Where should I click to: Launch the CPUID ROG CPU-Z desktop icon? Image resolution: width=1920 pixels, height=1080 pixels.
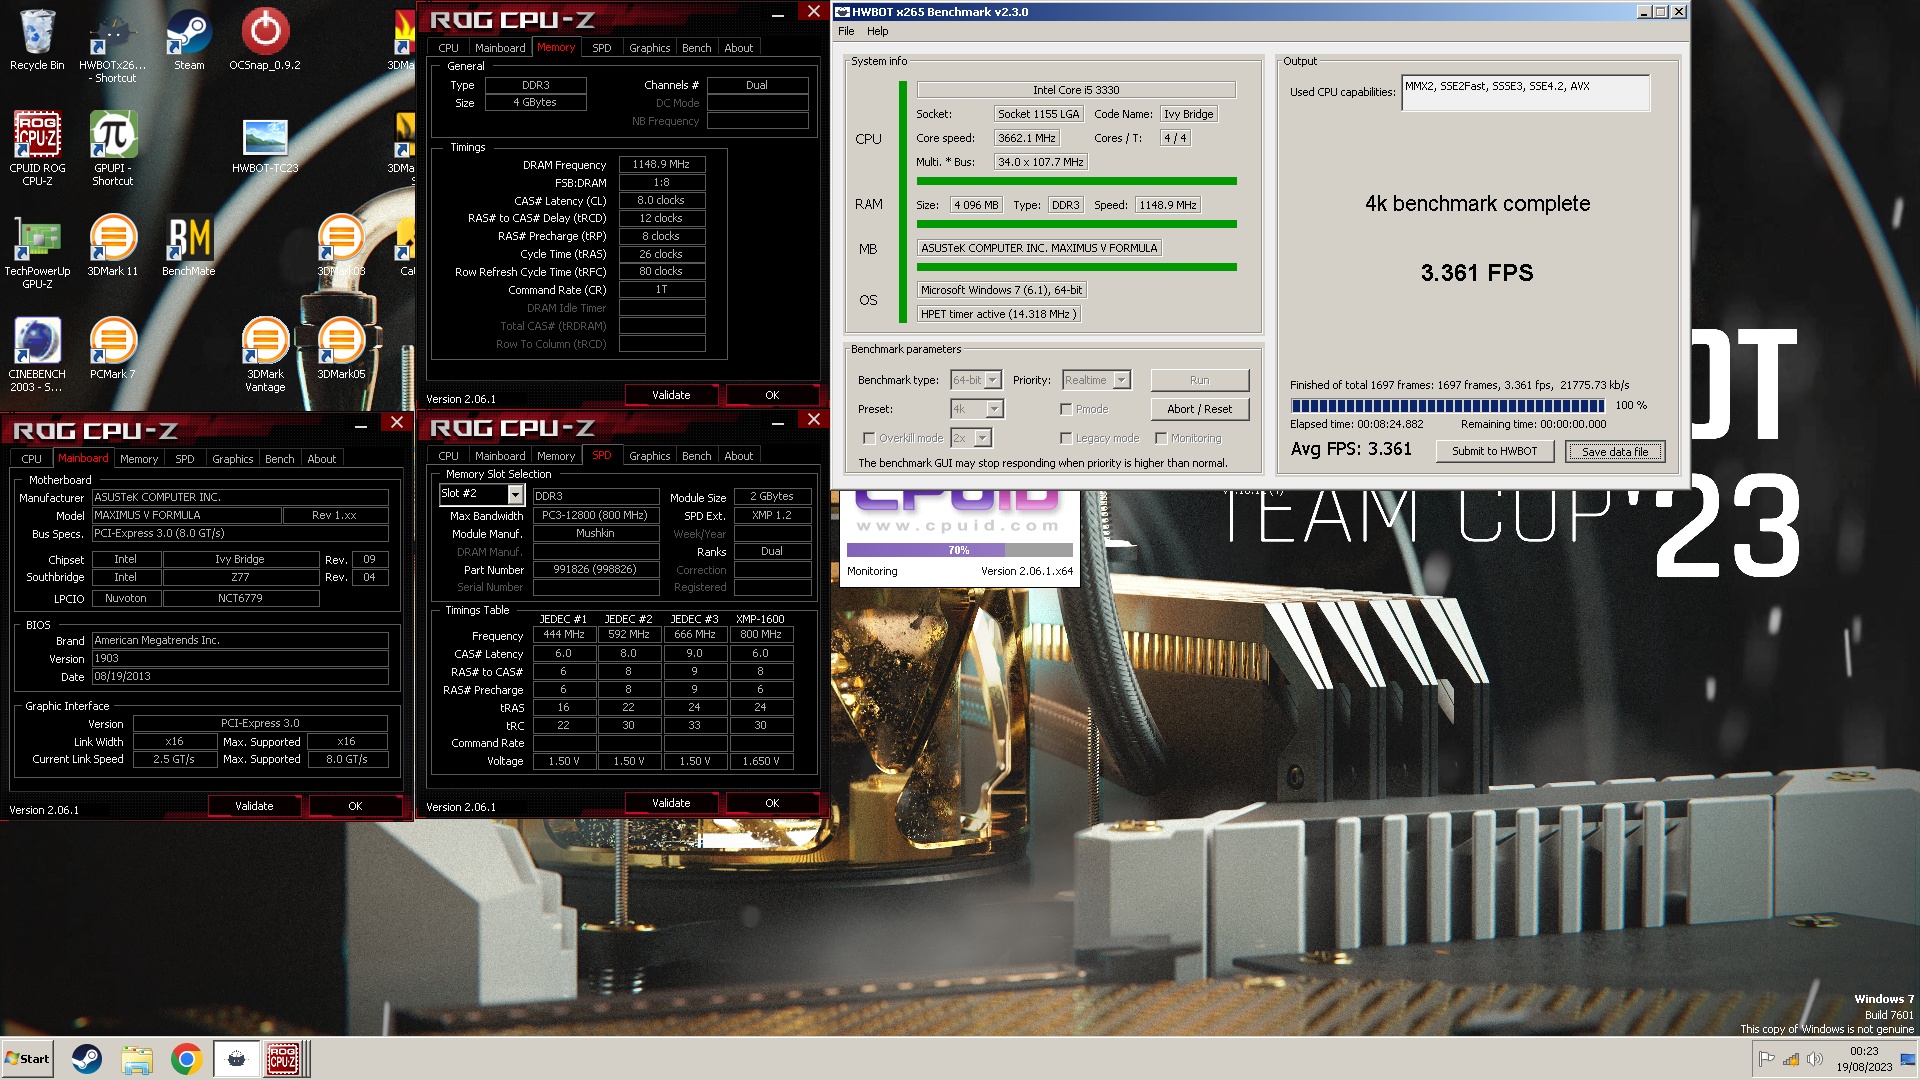click(37, 148)
